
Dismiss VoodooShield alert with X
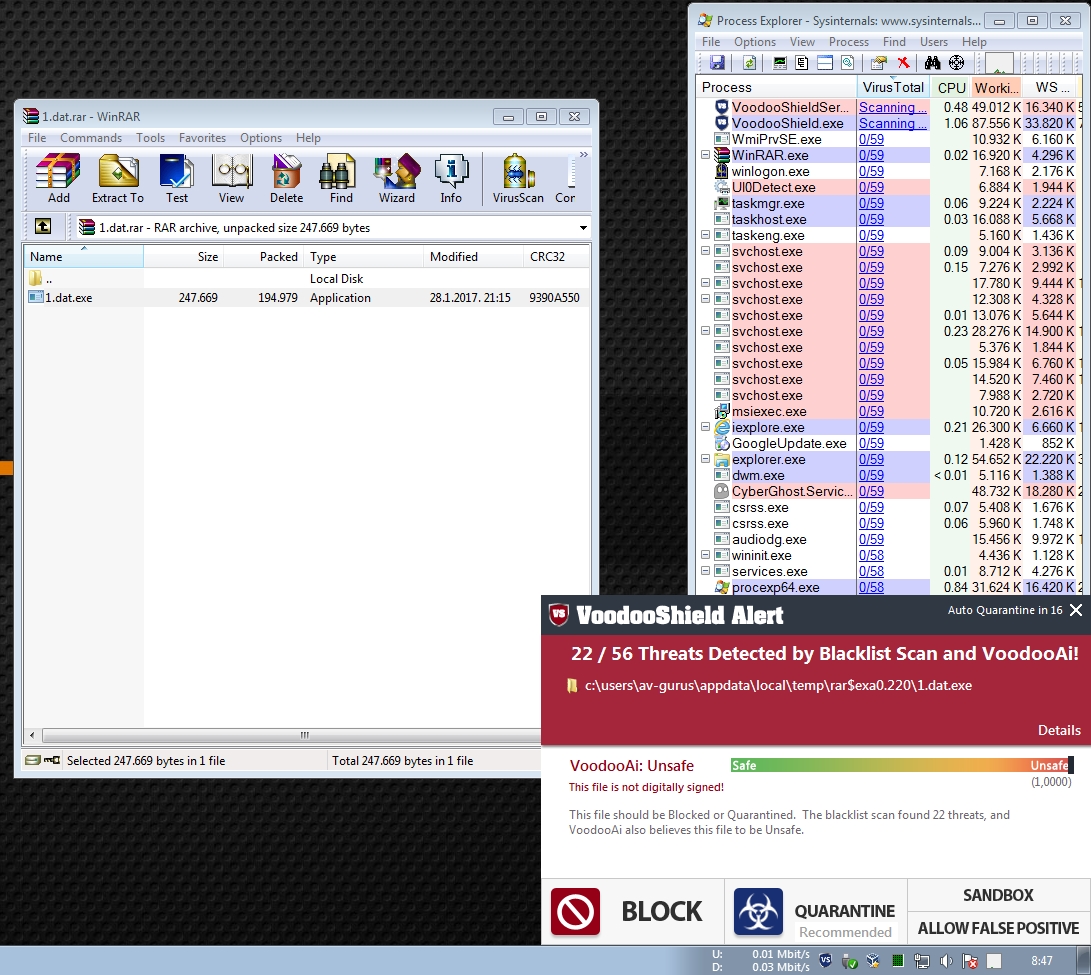pyautogui.click(x=1076, y=610)
